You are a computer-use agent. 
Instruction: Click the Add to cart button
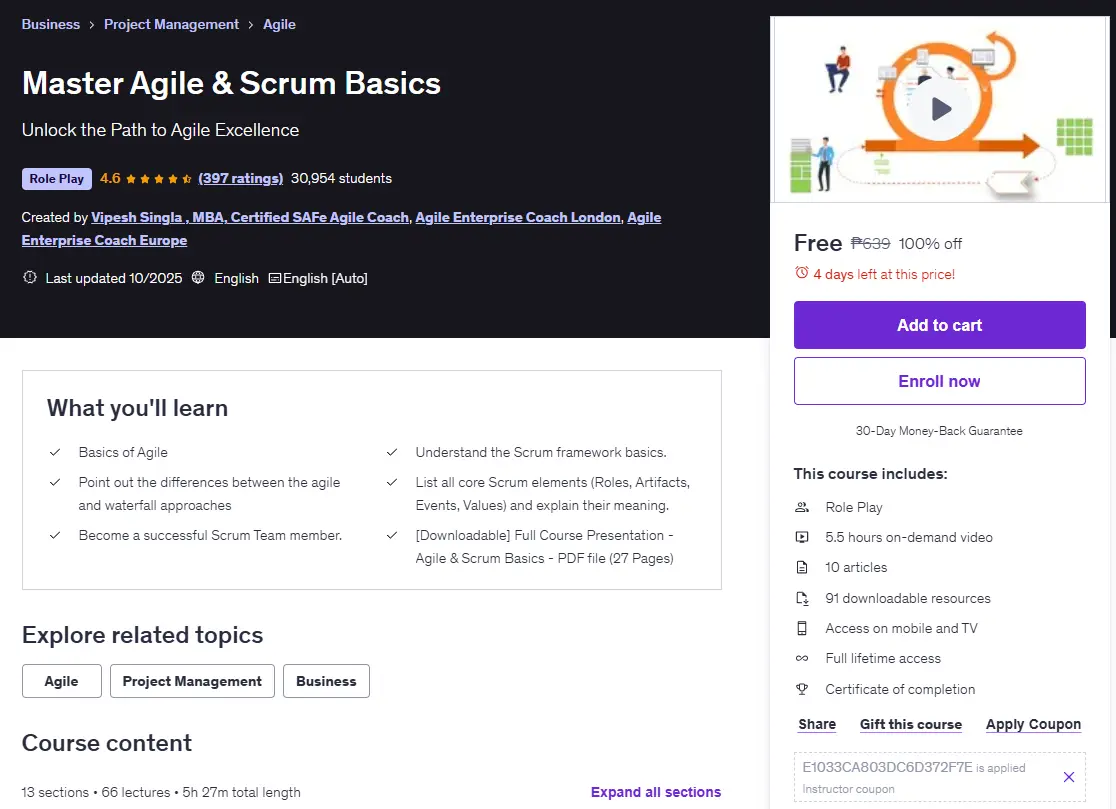click(939, 325)
